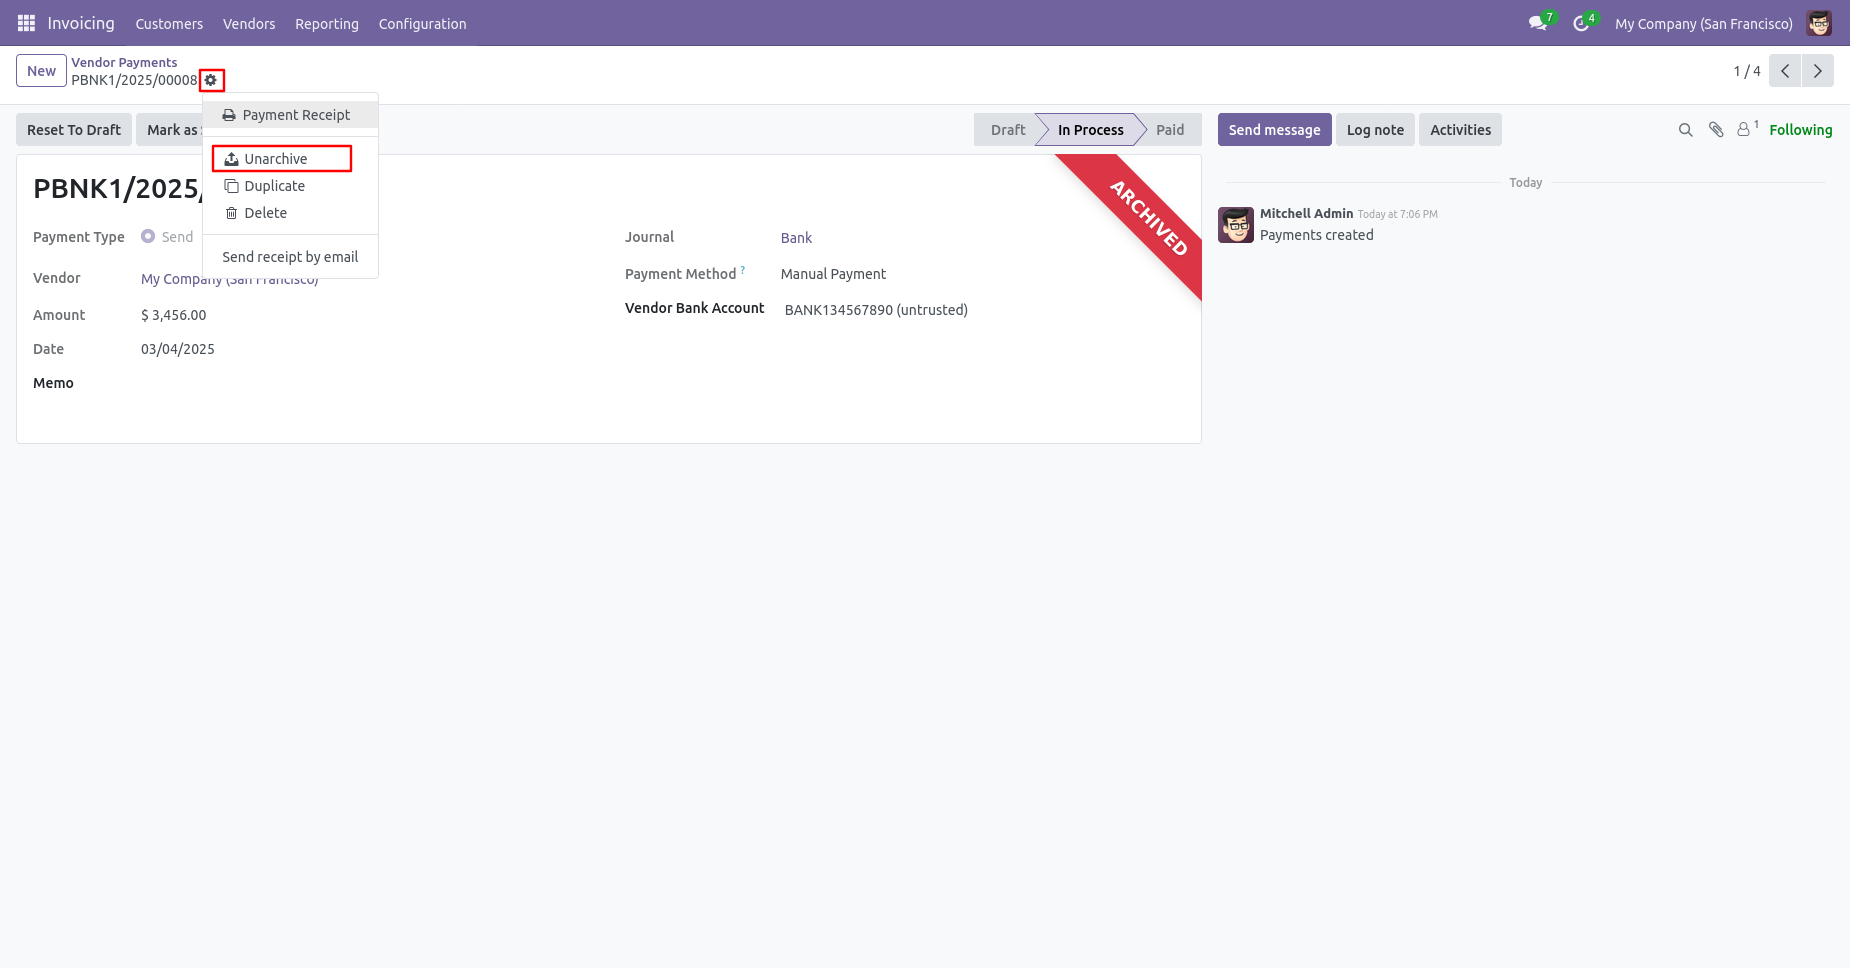
Task: Open company switcher My Company (San Francisco)
Action: click(x=1704, y=23)
